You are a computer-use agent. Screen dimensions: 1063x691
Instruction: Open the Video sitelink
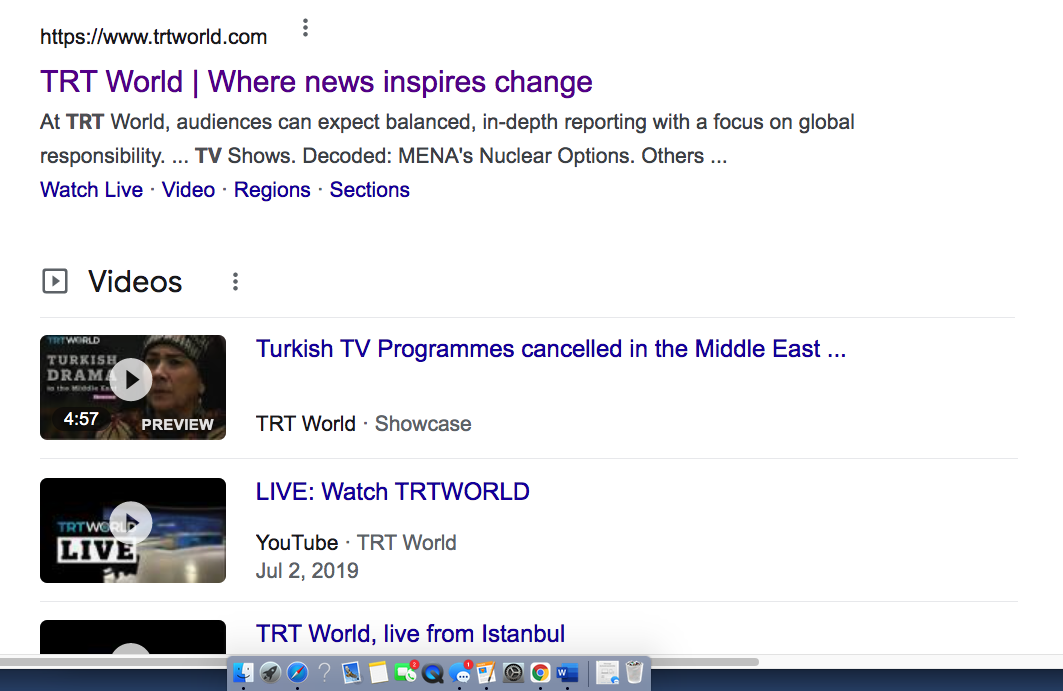188,190
